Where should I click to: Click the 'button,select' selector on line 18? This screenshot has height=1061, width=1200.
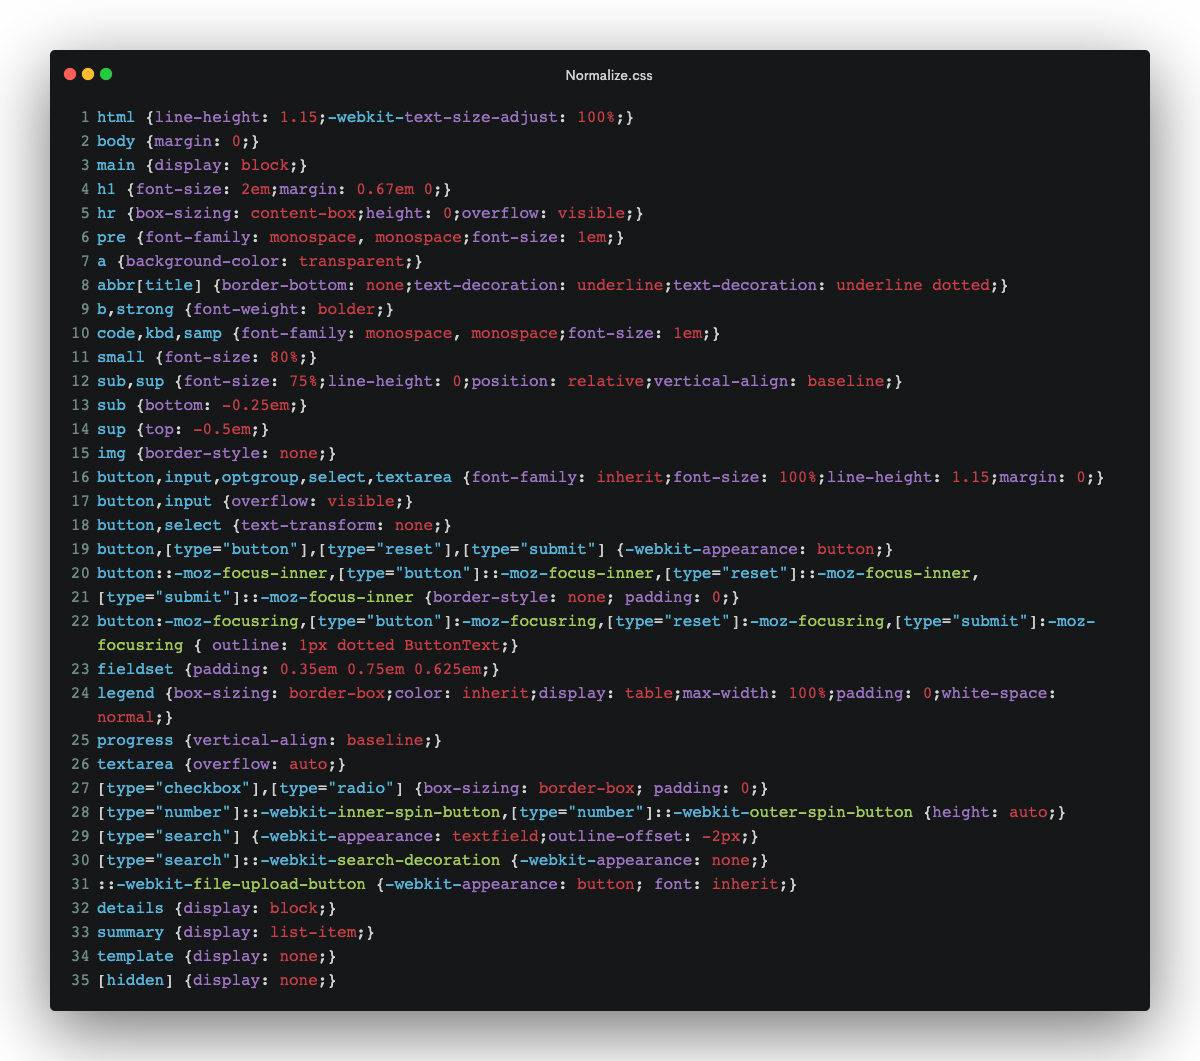click(x=159, y=525)
